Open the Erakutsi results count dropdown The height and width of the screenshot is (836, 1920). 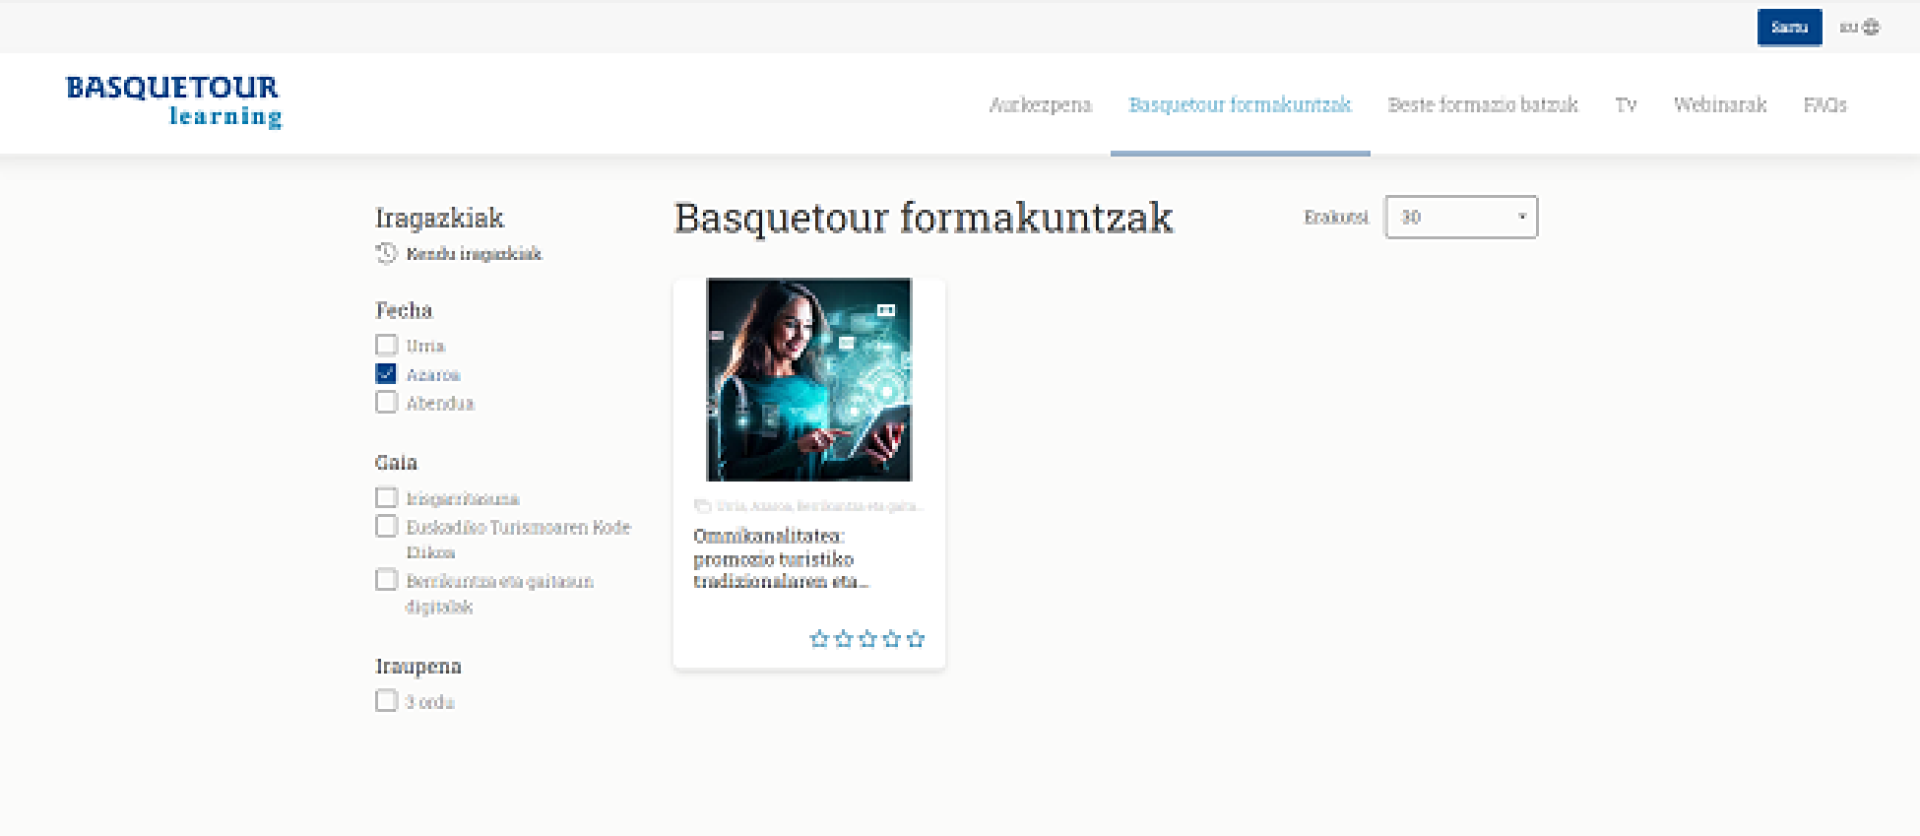(1460, 217)
